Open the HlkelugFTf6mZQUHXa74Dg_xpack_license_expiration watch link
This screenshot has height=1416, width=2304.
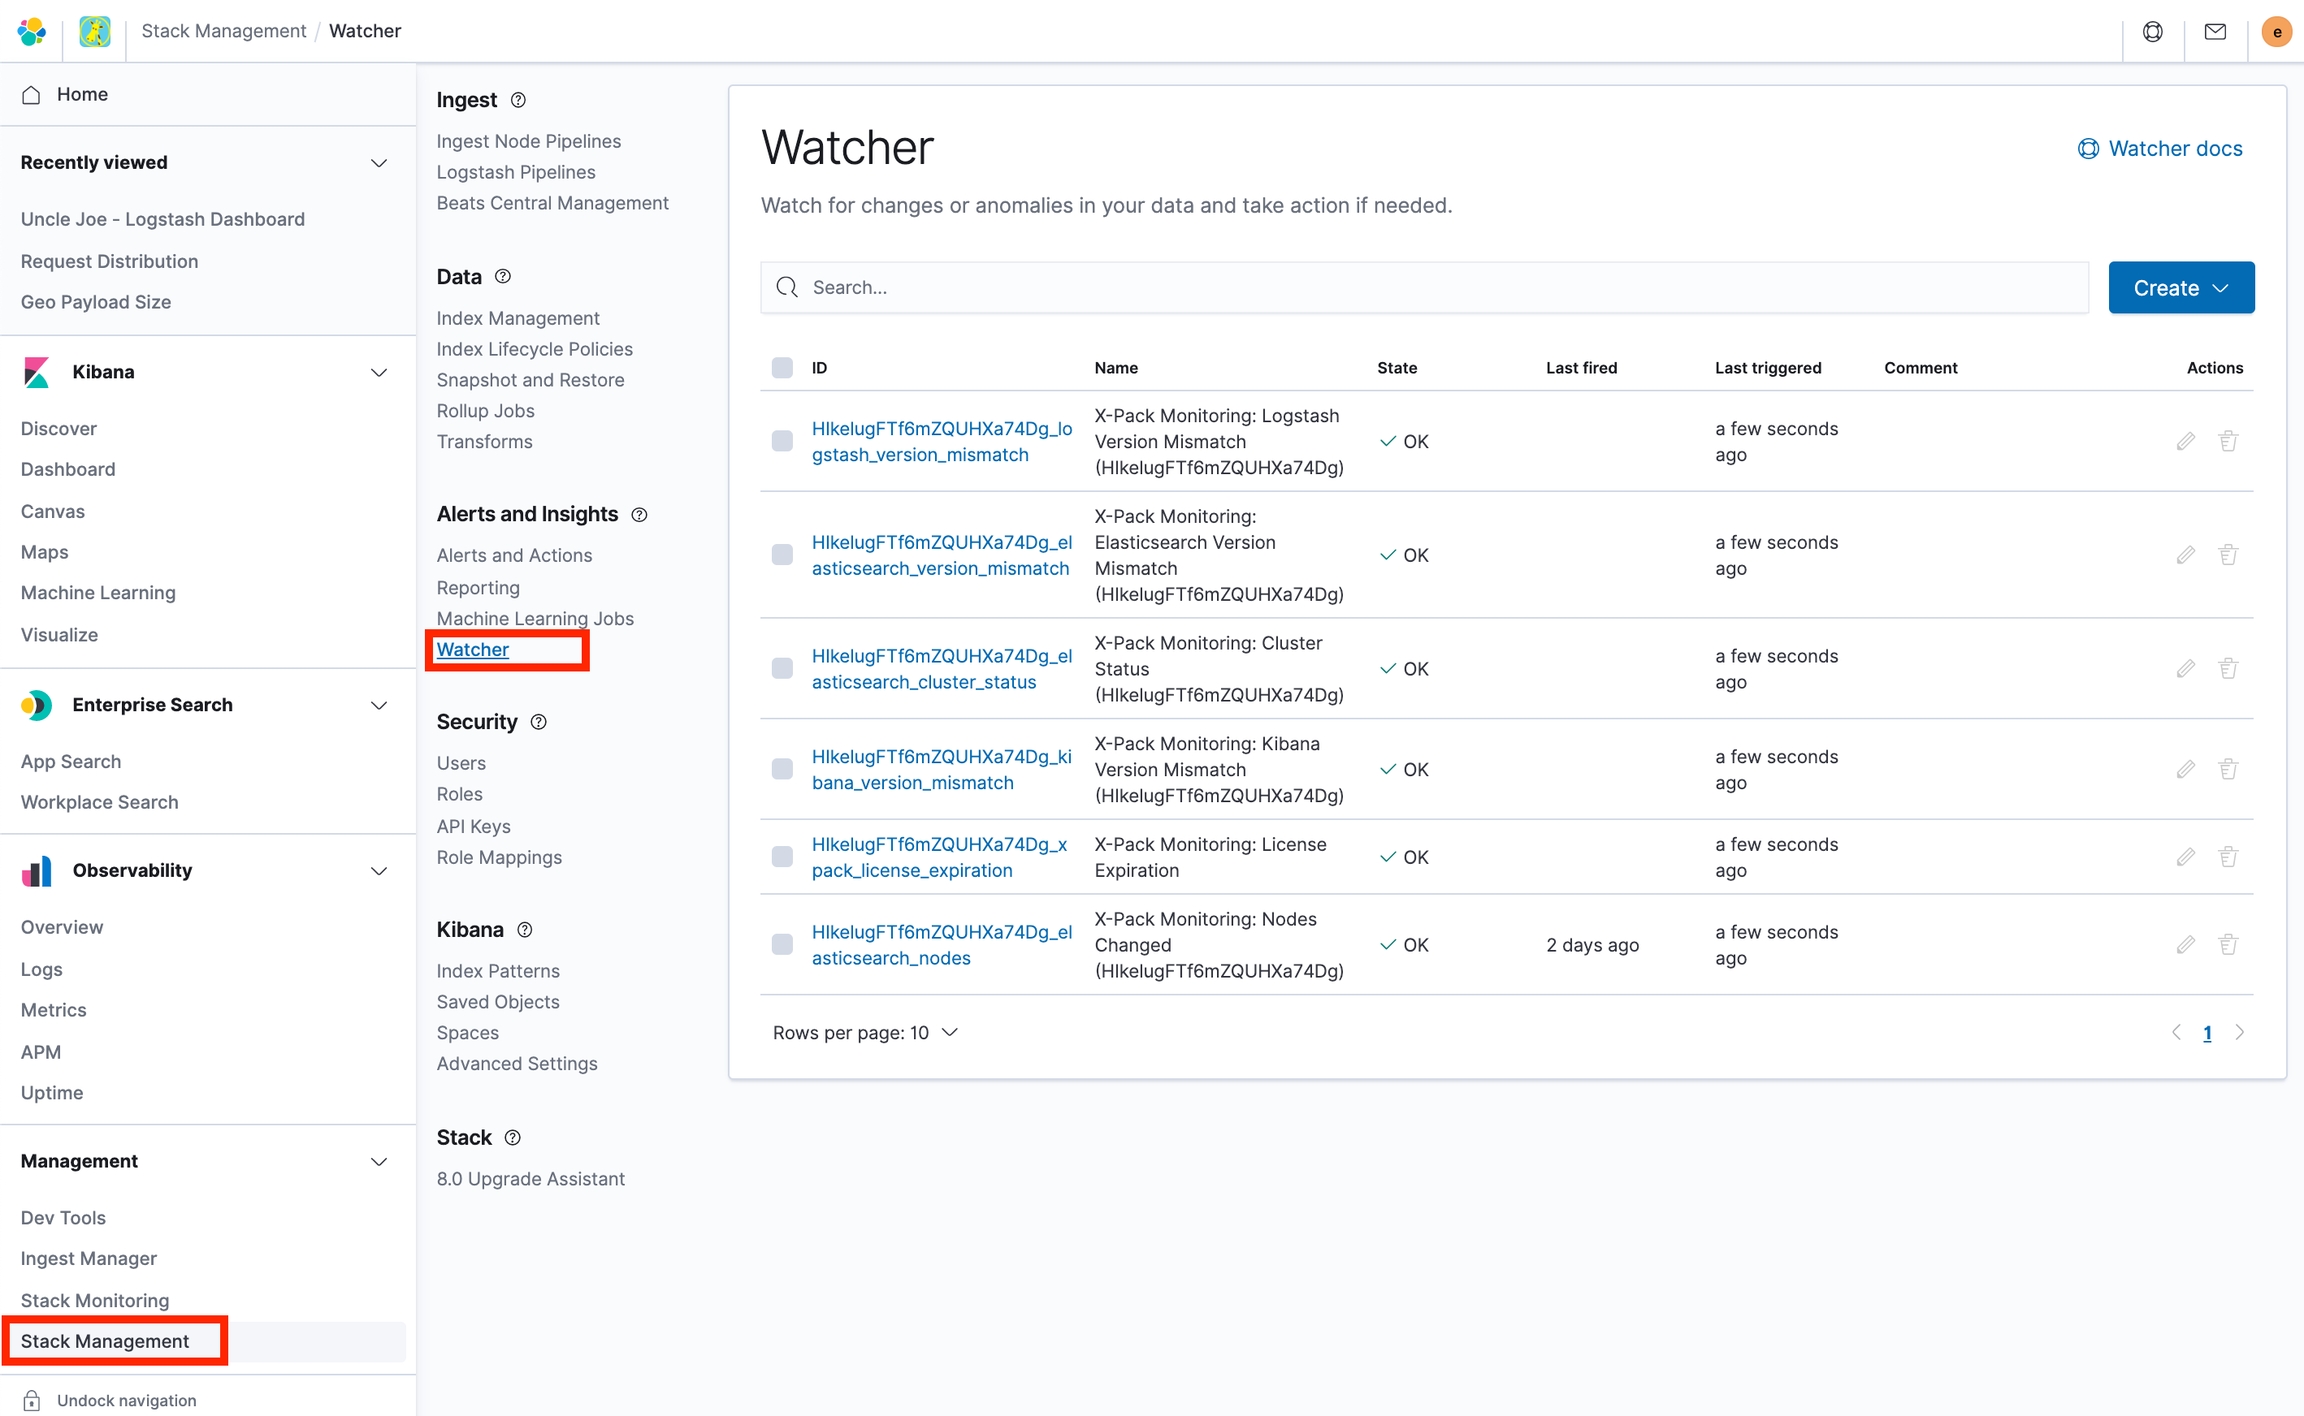(940, 857)
